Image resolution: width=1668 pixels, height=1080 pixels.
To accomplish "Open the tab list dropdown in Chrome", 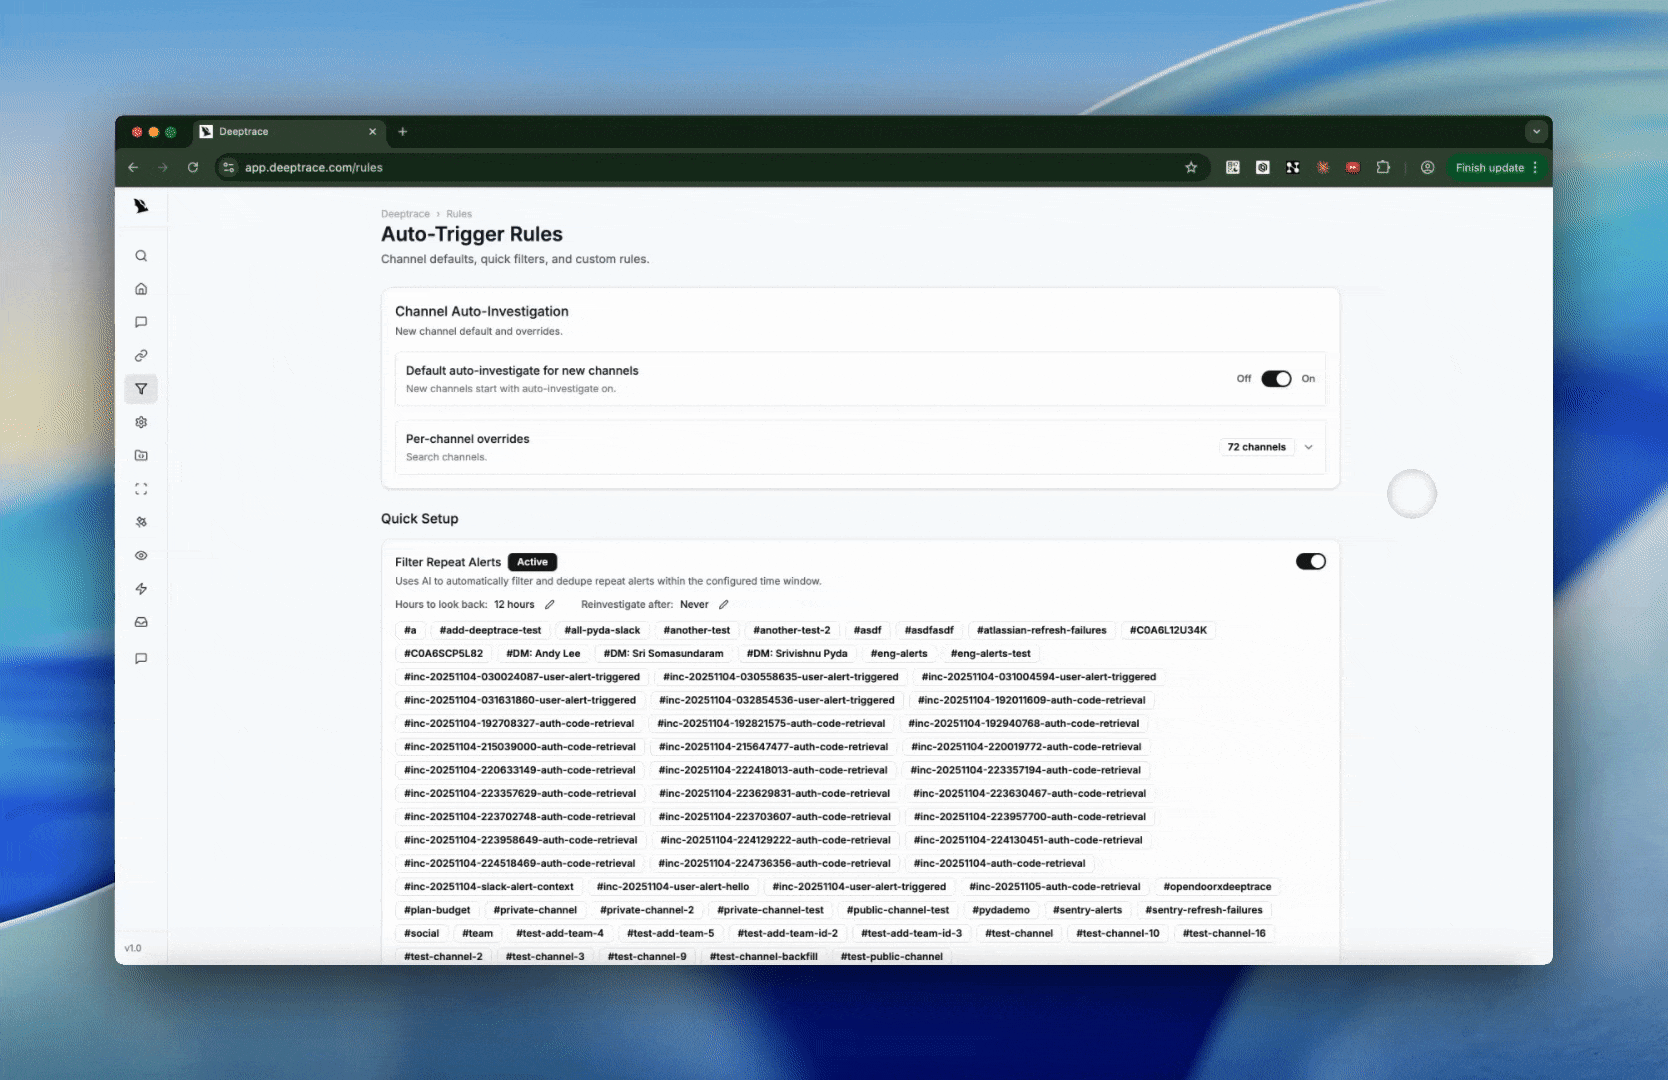I will tap(1536, 132).
